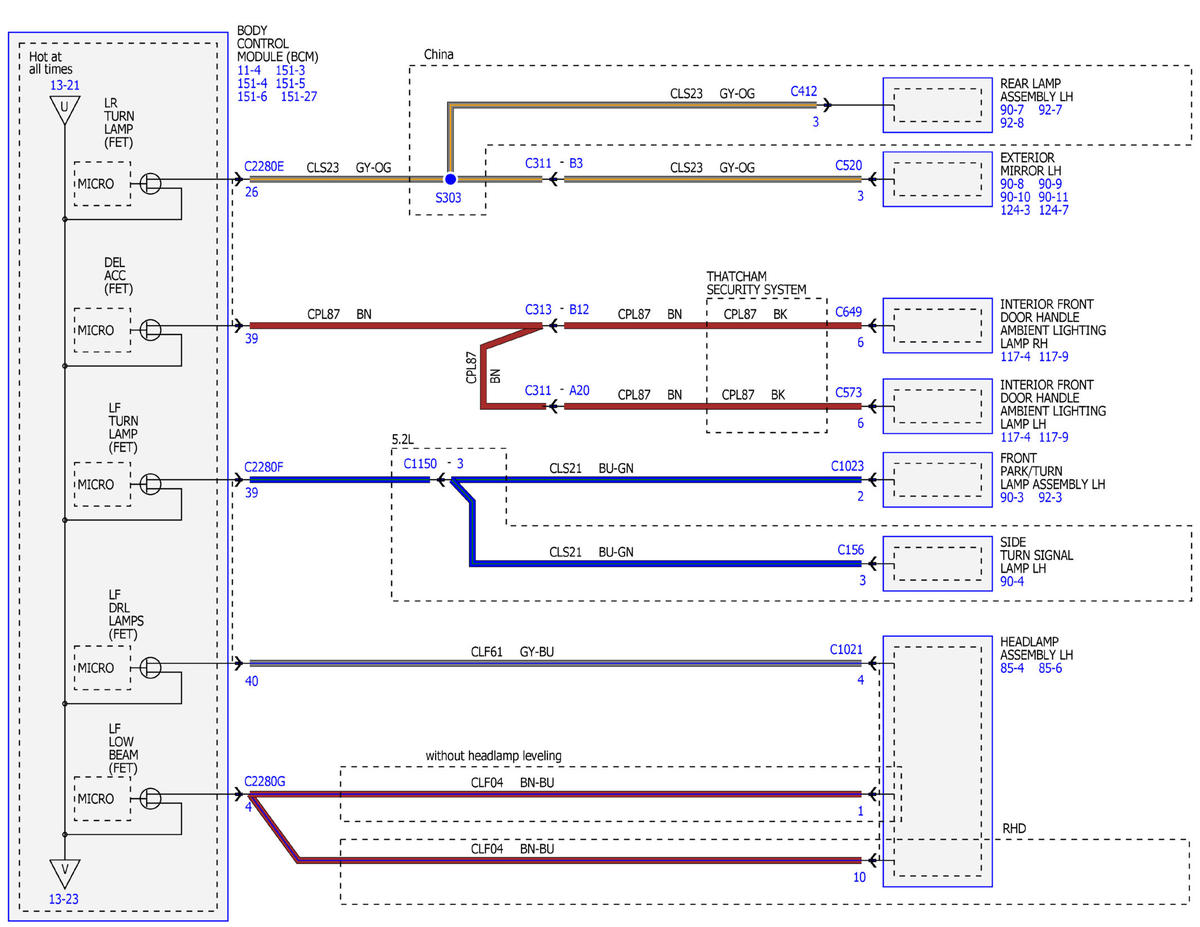Screen dimensions: 1200x927
Task: Click the S303 splice node dot
Action: coord(450,179)
